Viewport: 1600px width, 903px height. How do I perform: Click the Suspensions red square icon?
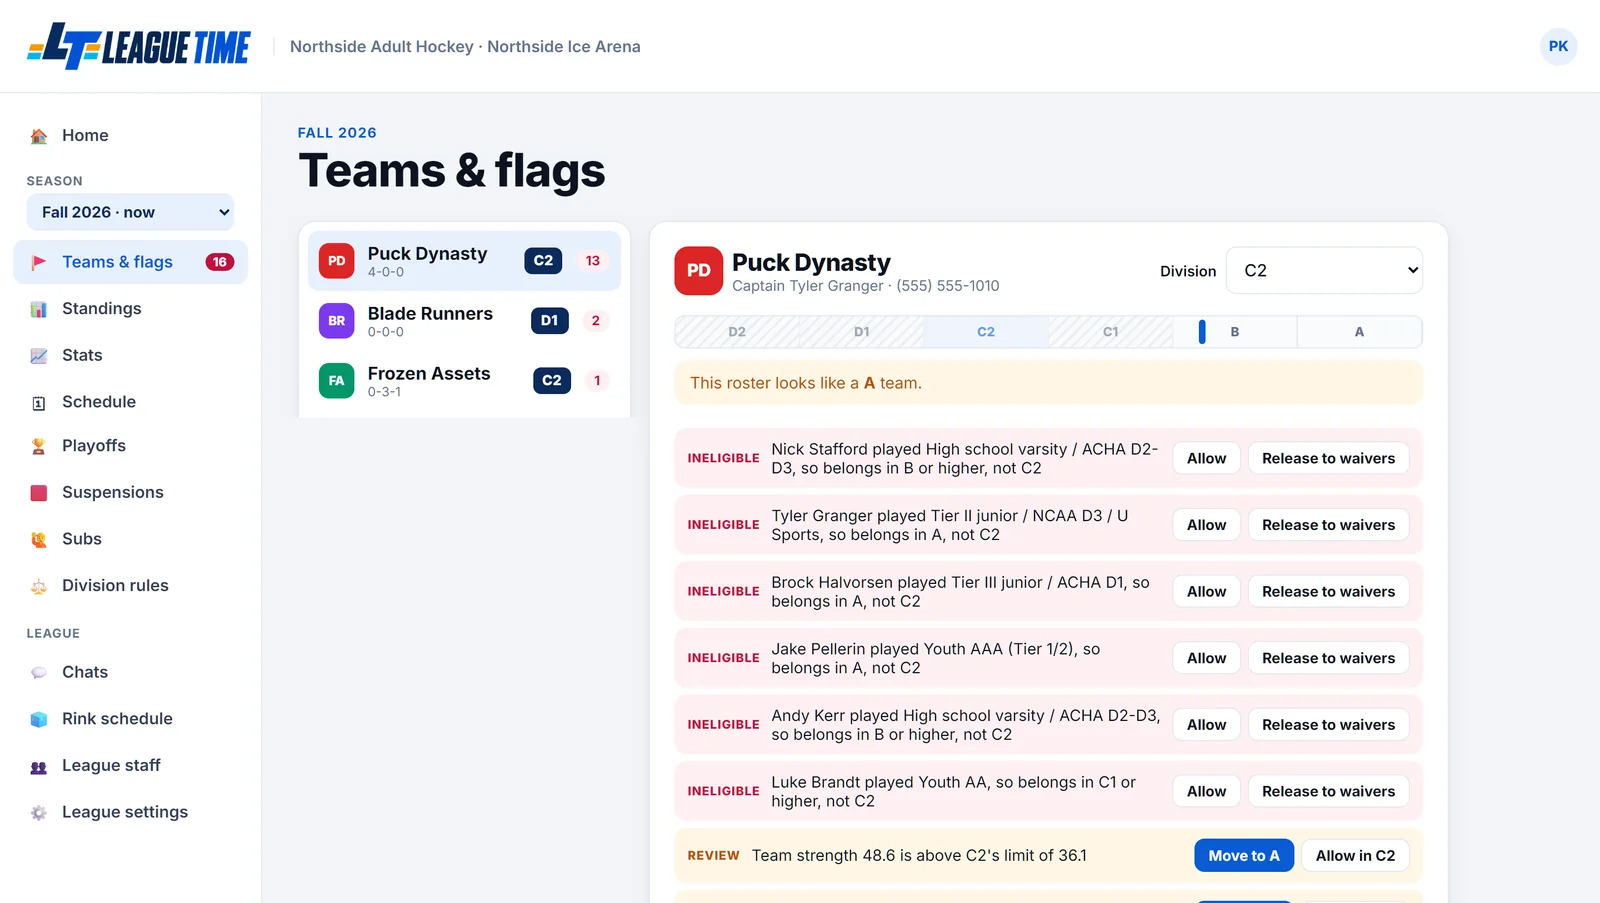[x=39, y=493]
